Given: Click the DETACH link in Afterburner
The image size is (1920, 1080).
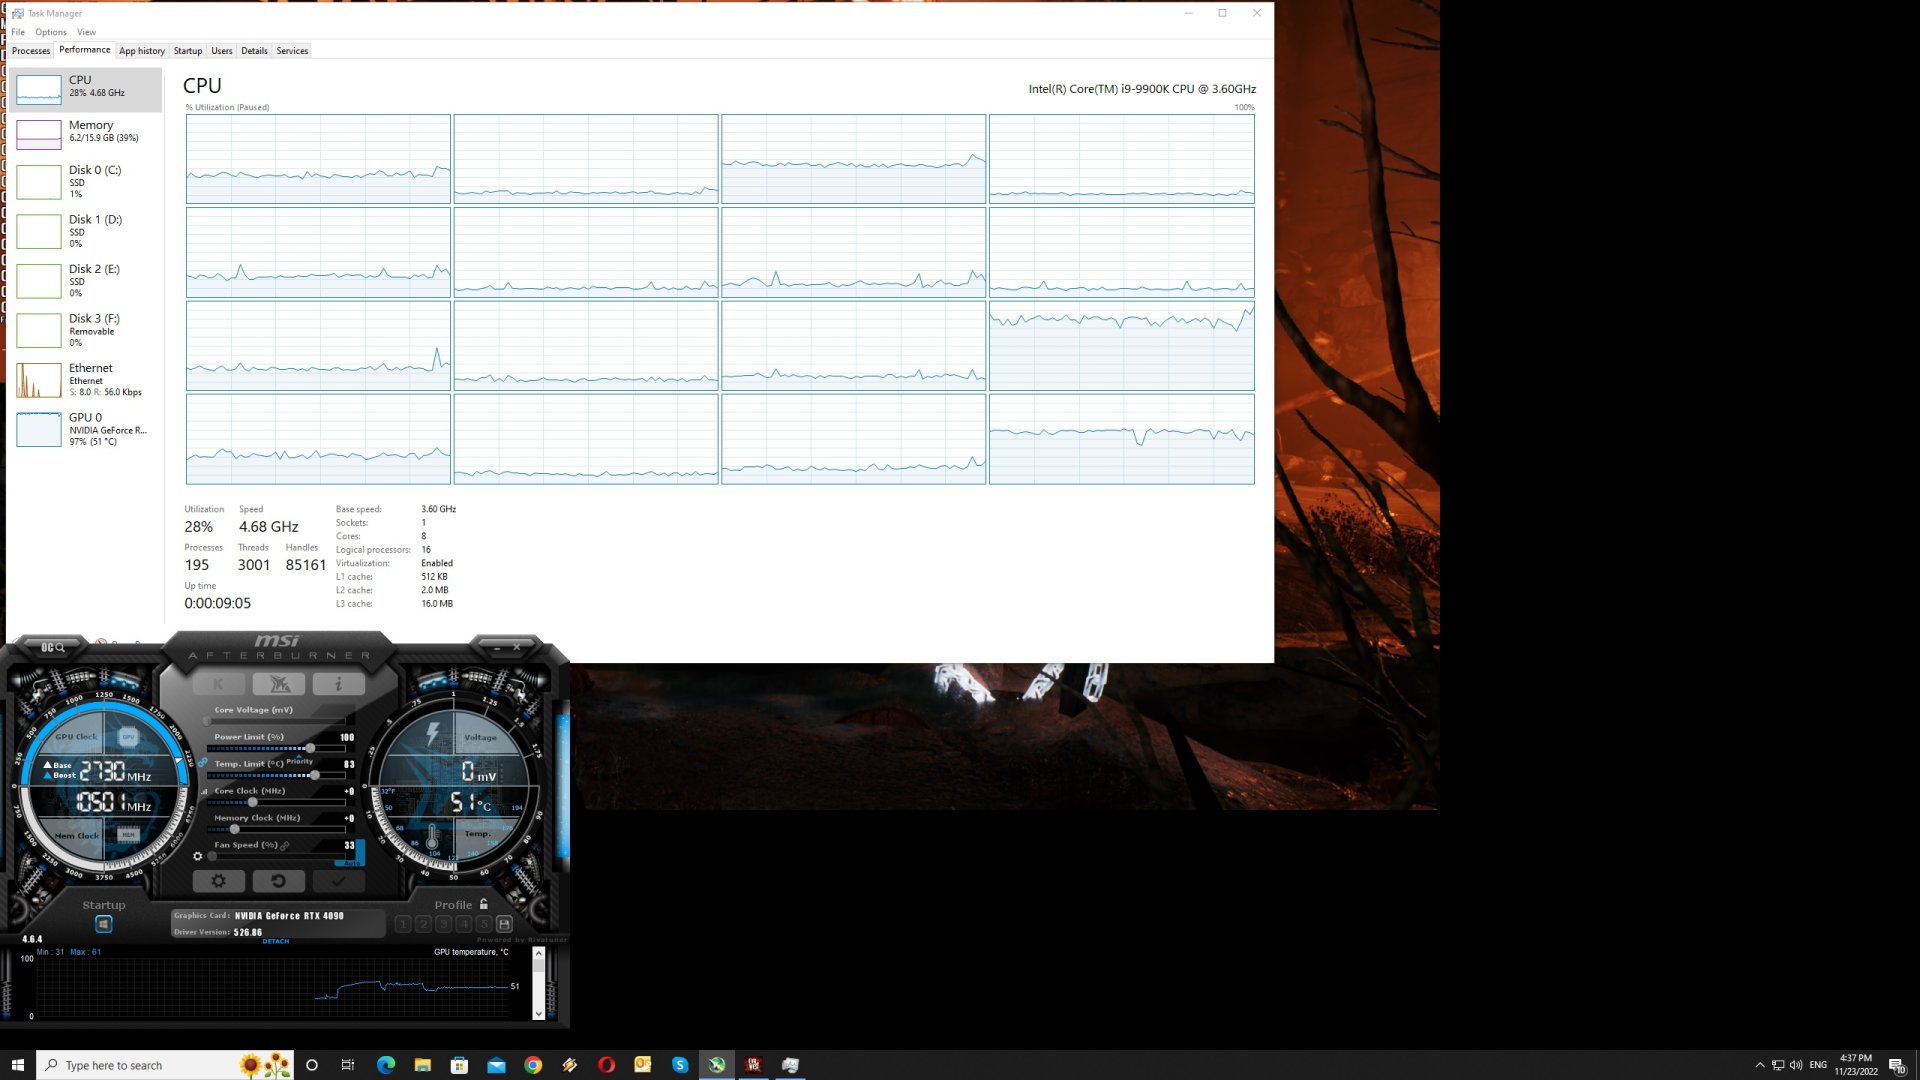Looking at the screenshot, I should point(275,941).
